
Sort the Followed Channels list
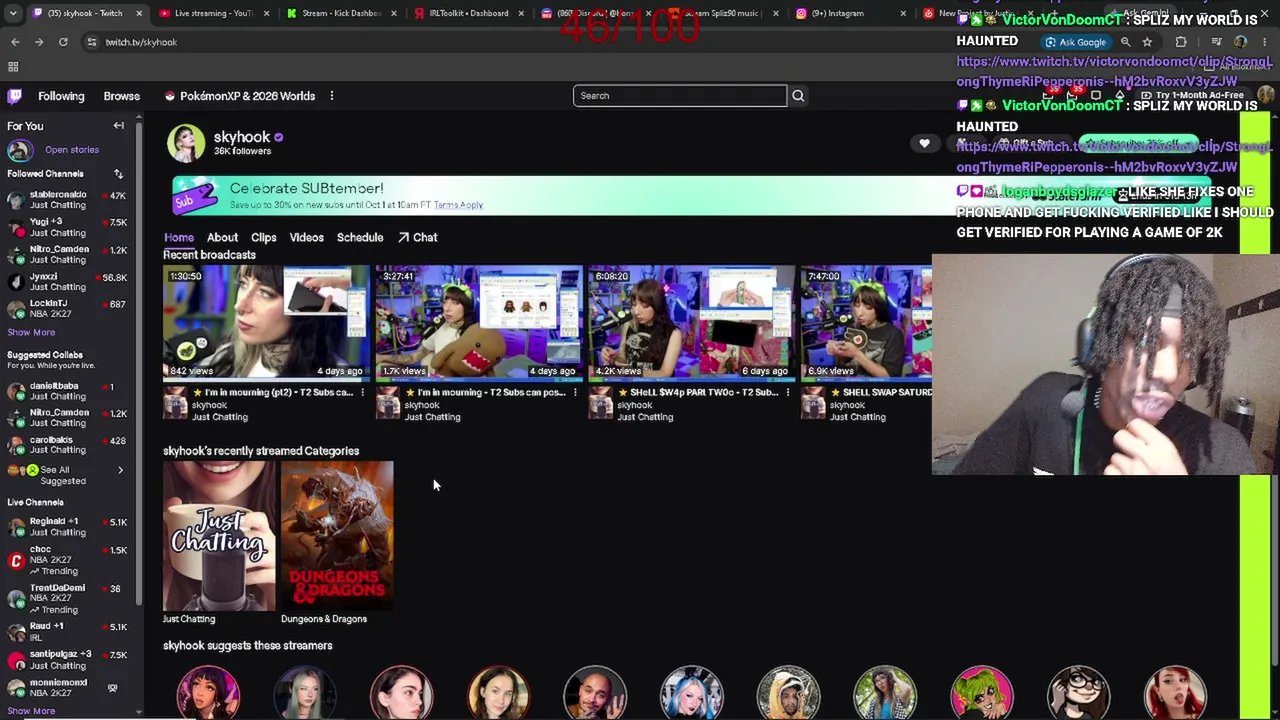pyautogui.click(x=118, y=174)
